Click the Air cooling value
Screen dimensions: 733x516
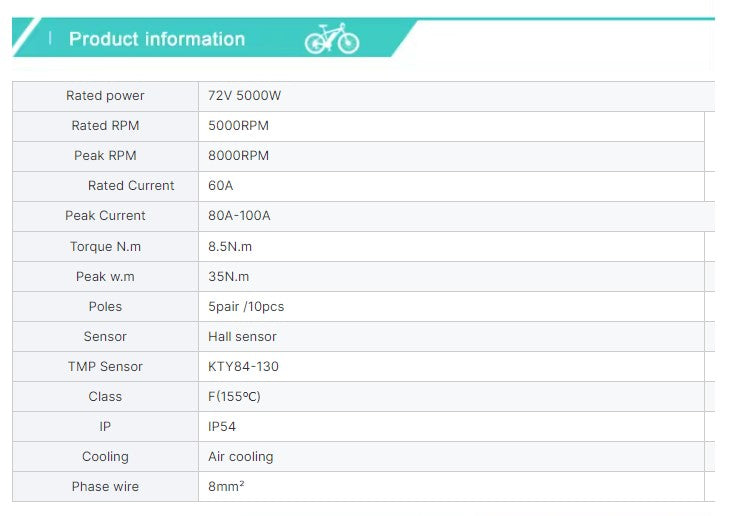240,456
